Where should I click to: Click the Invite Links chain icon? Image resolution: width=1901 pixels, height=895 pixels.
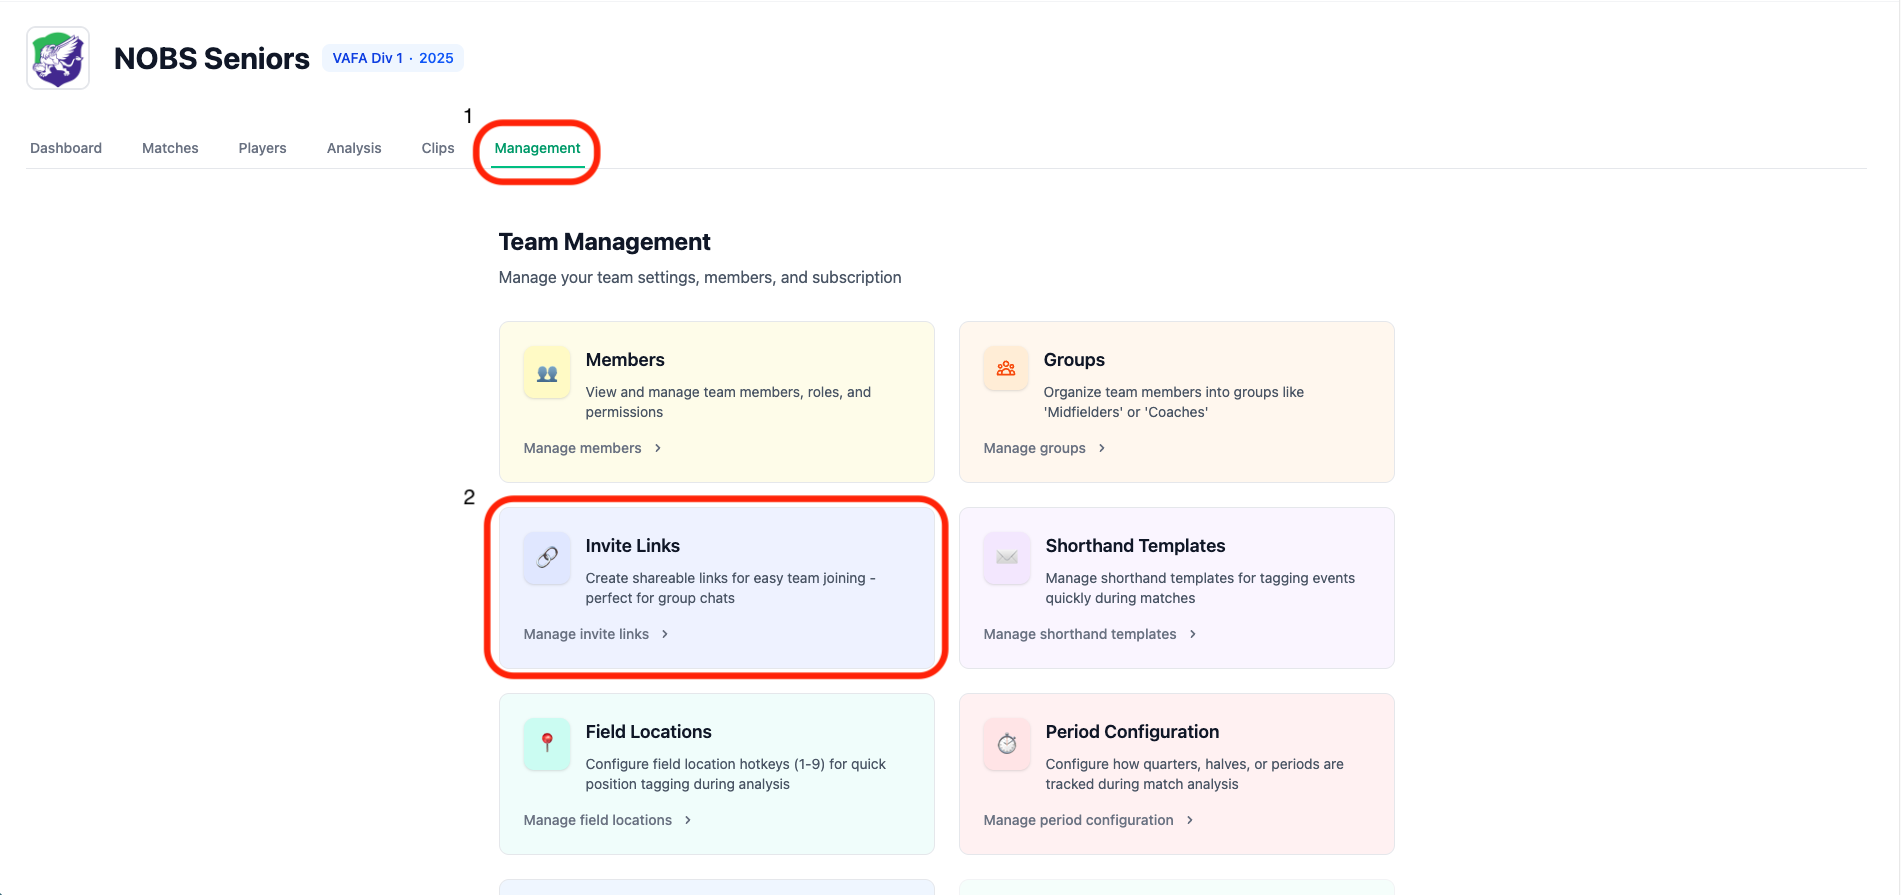547,558
